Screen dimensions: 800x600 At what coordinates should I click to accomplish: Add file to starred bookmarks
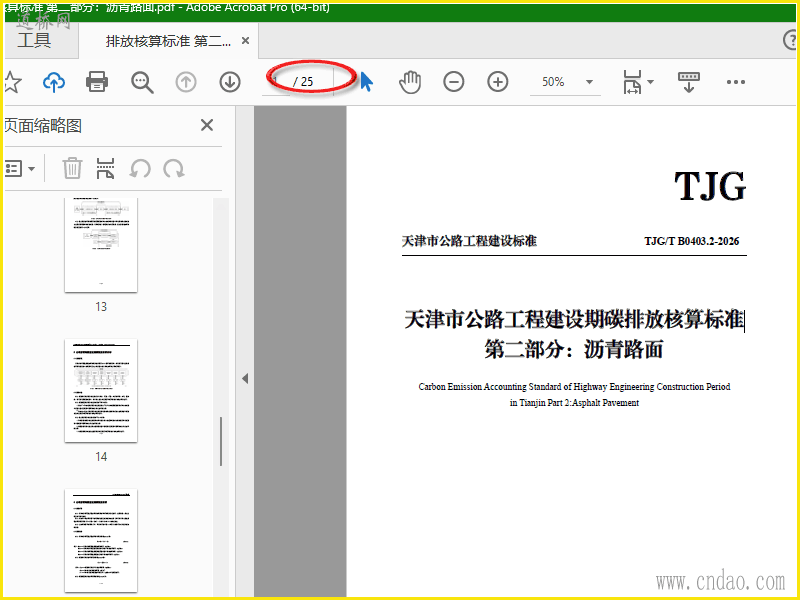point(12,82)
